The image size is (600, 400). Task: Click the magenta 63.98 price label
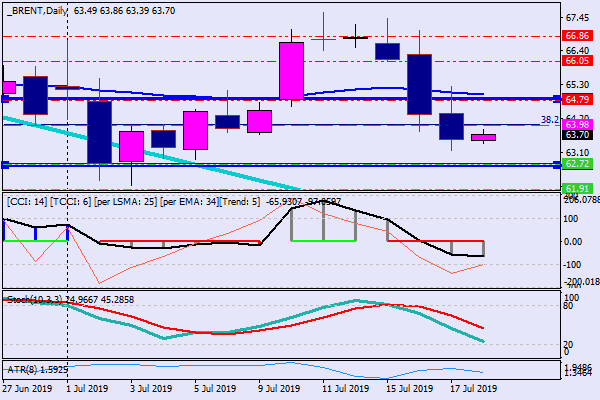tap(577, 124)
